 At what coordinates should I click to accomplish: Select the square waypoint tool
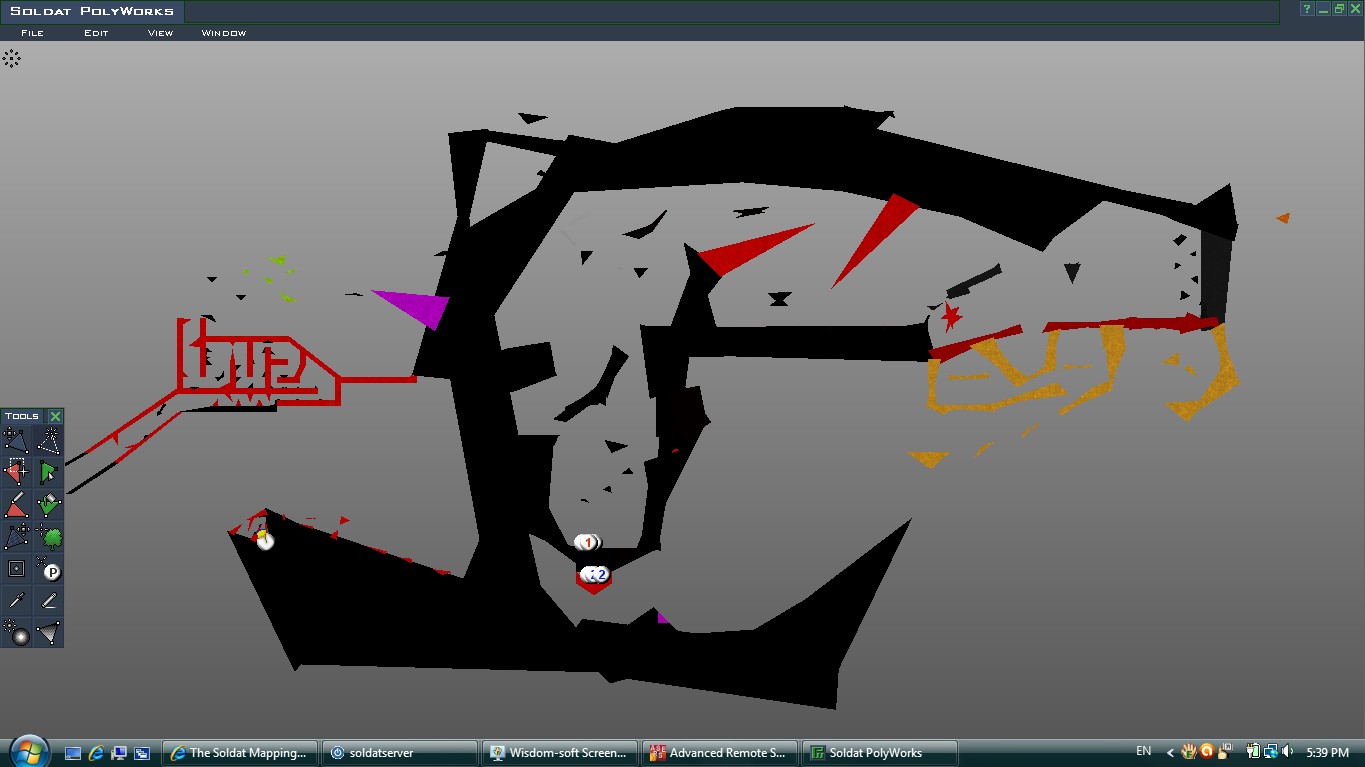(x=16, y=569)
